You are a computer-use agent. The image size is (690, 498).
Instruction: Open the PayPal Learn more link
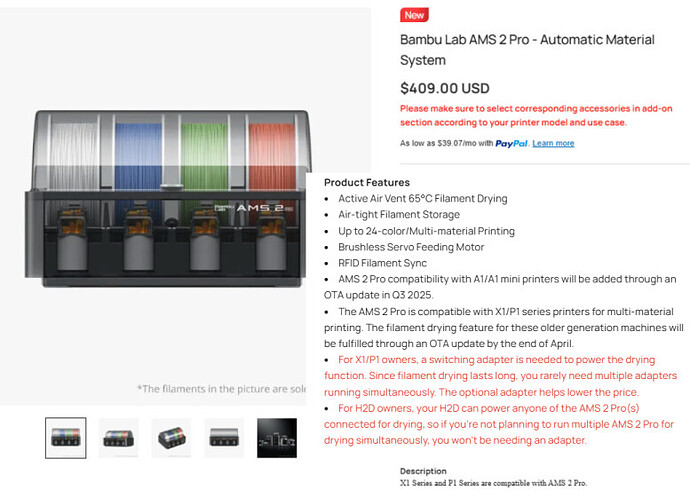tap(553, 143)
